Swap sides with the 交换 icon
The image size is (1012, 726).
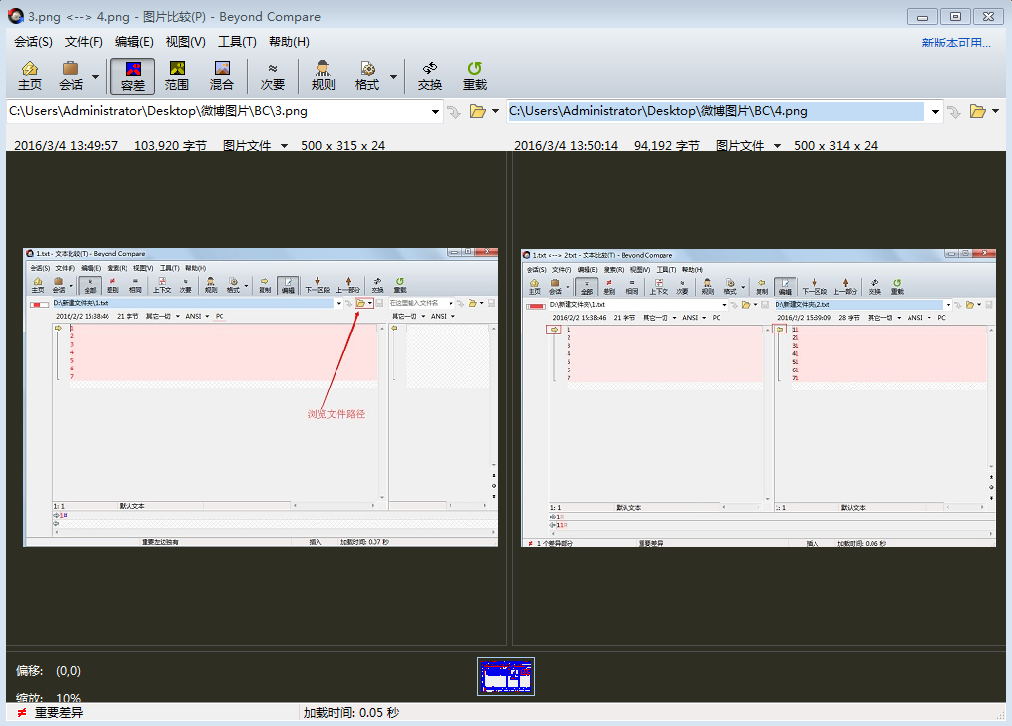[x=430, y=75]
